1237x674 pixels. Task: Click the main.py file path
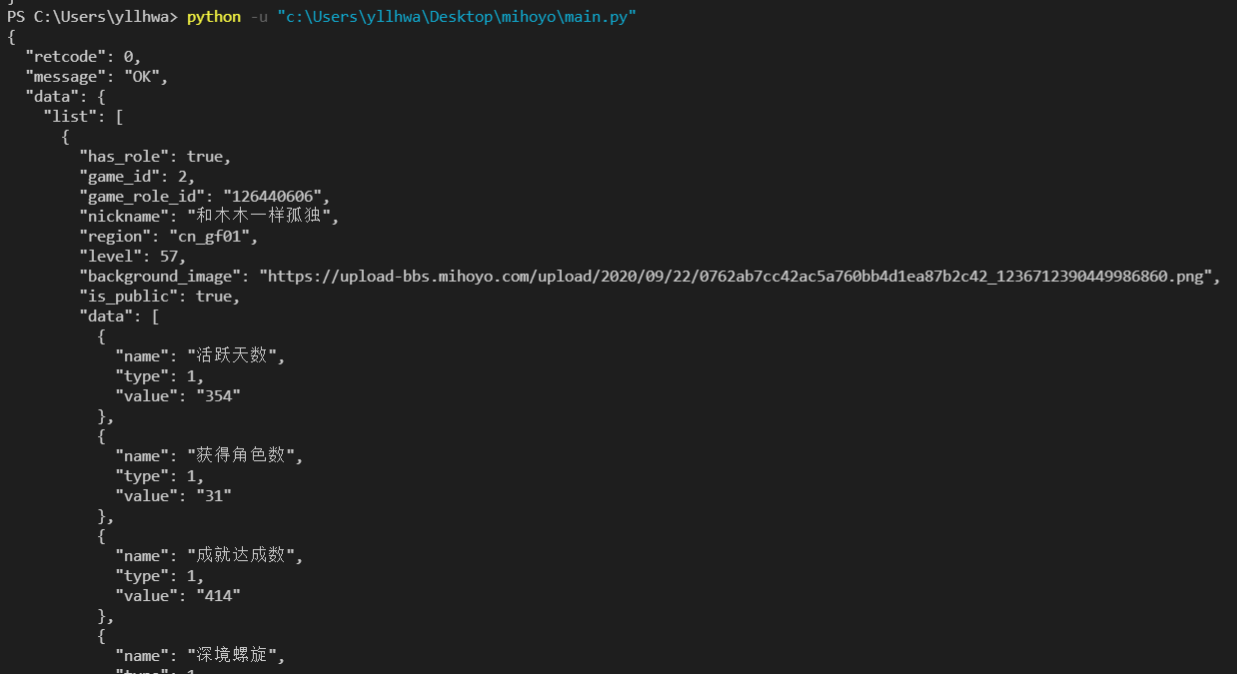(x=457, y=17)
